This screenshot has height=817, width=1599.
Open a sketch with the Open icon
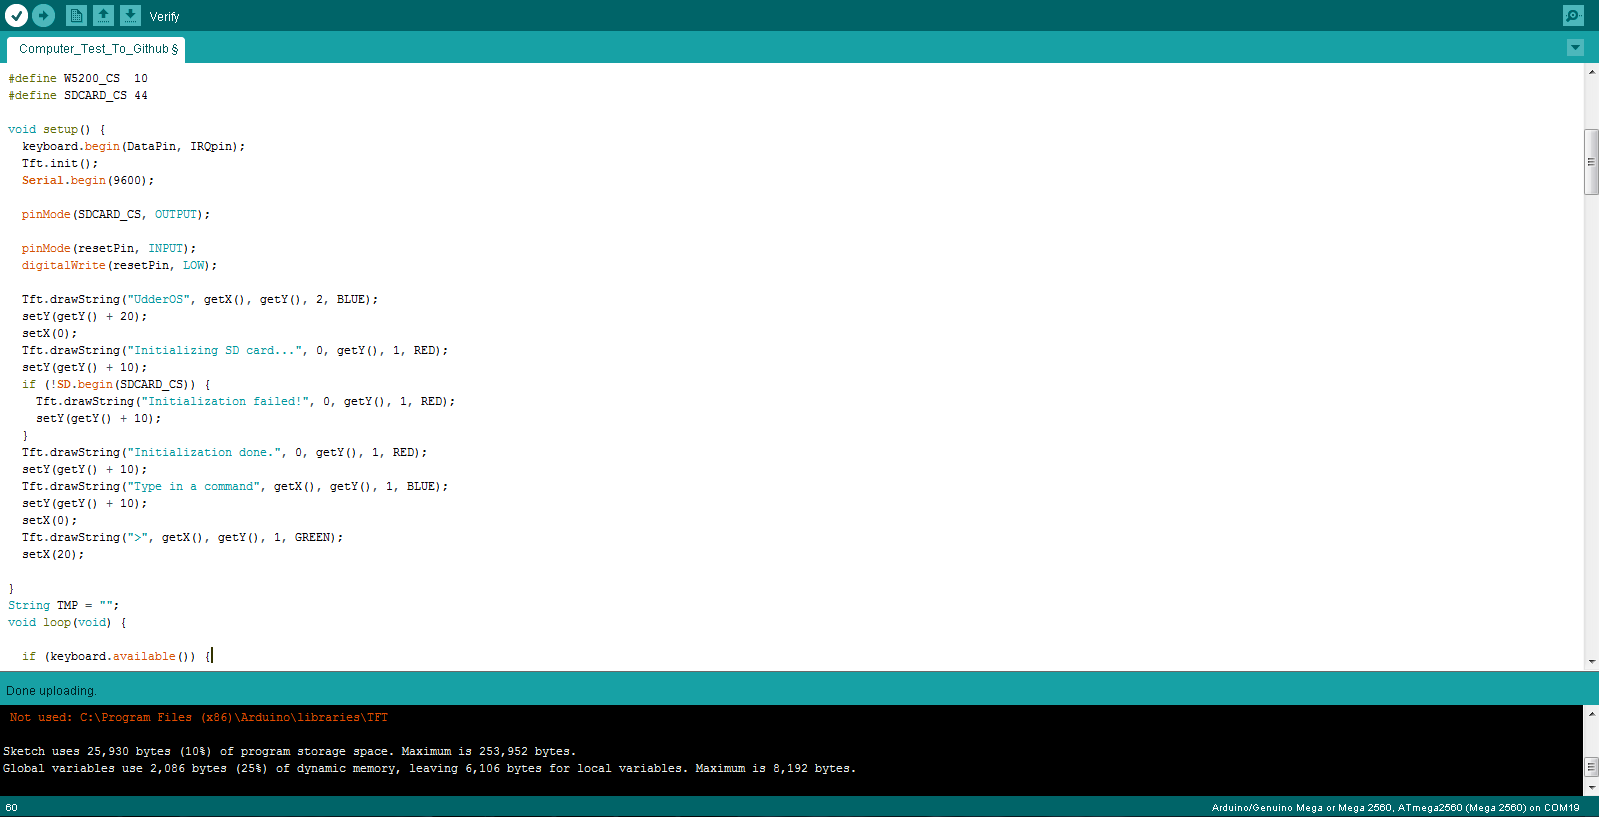(103, 16)
